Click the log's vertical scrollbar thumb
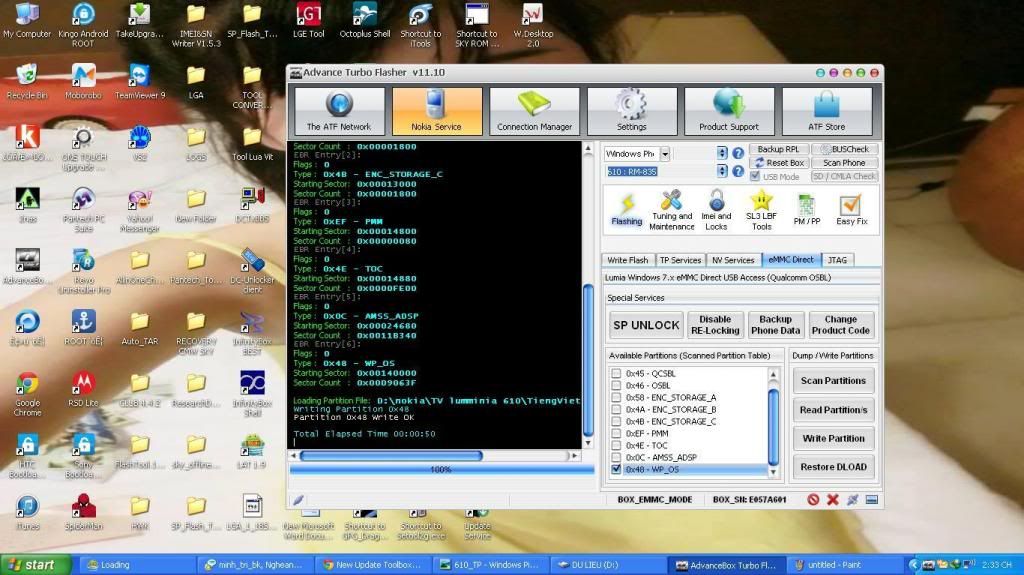Viewport: 1024px width, 575px height. 588,360
